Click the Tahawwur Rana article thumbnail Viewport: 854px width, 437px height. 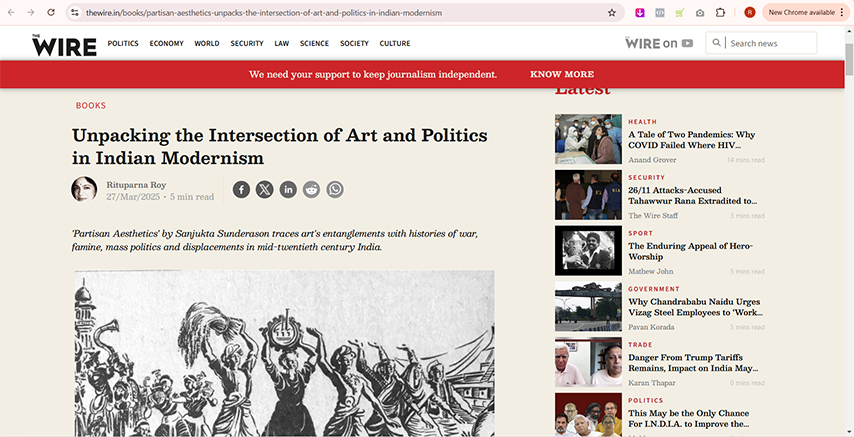(x=588, y=195)
